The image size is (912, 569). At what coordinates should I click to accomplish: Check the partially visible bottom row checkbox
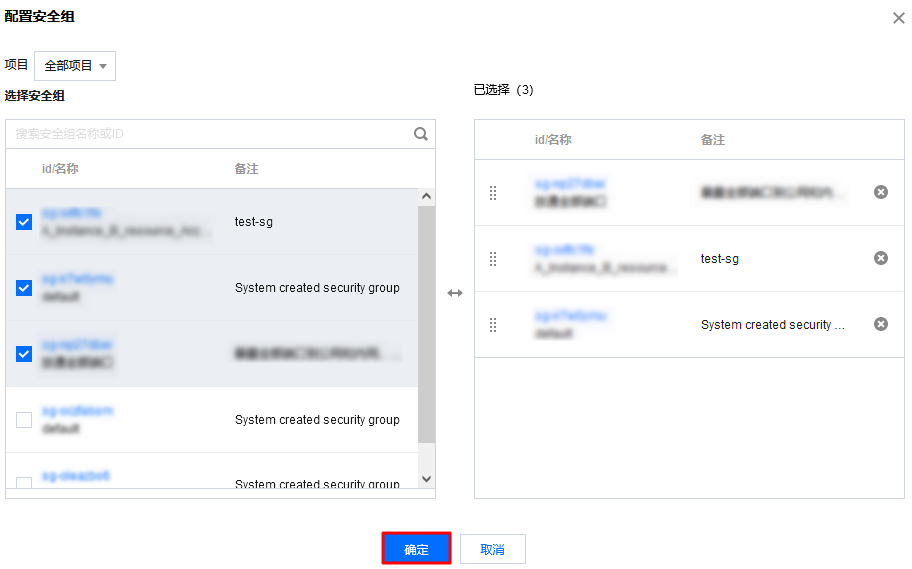tap(24, 483)
